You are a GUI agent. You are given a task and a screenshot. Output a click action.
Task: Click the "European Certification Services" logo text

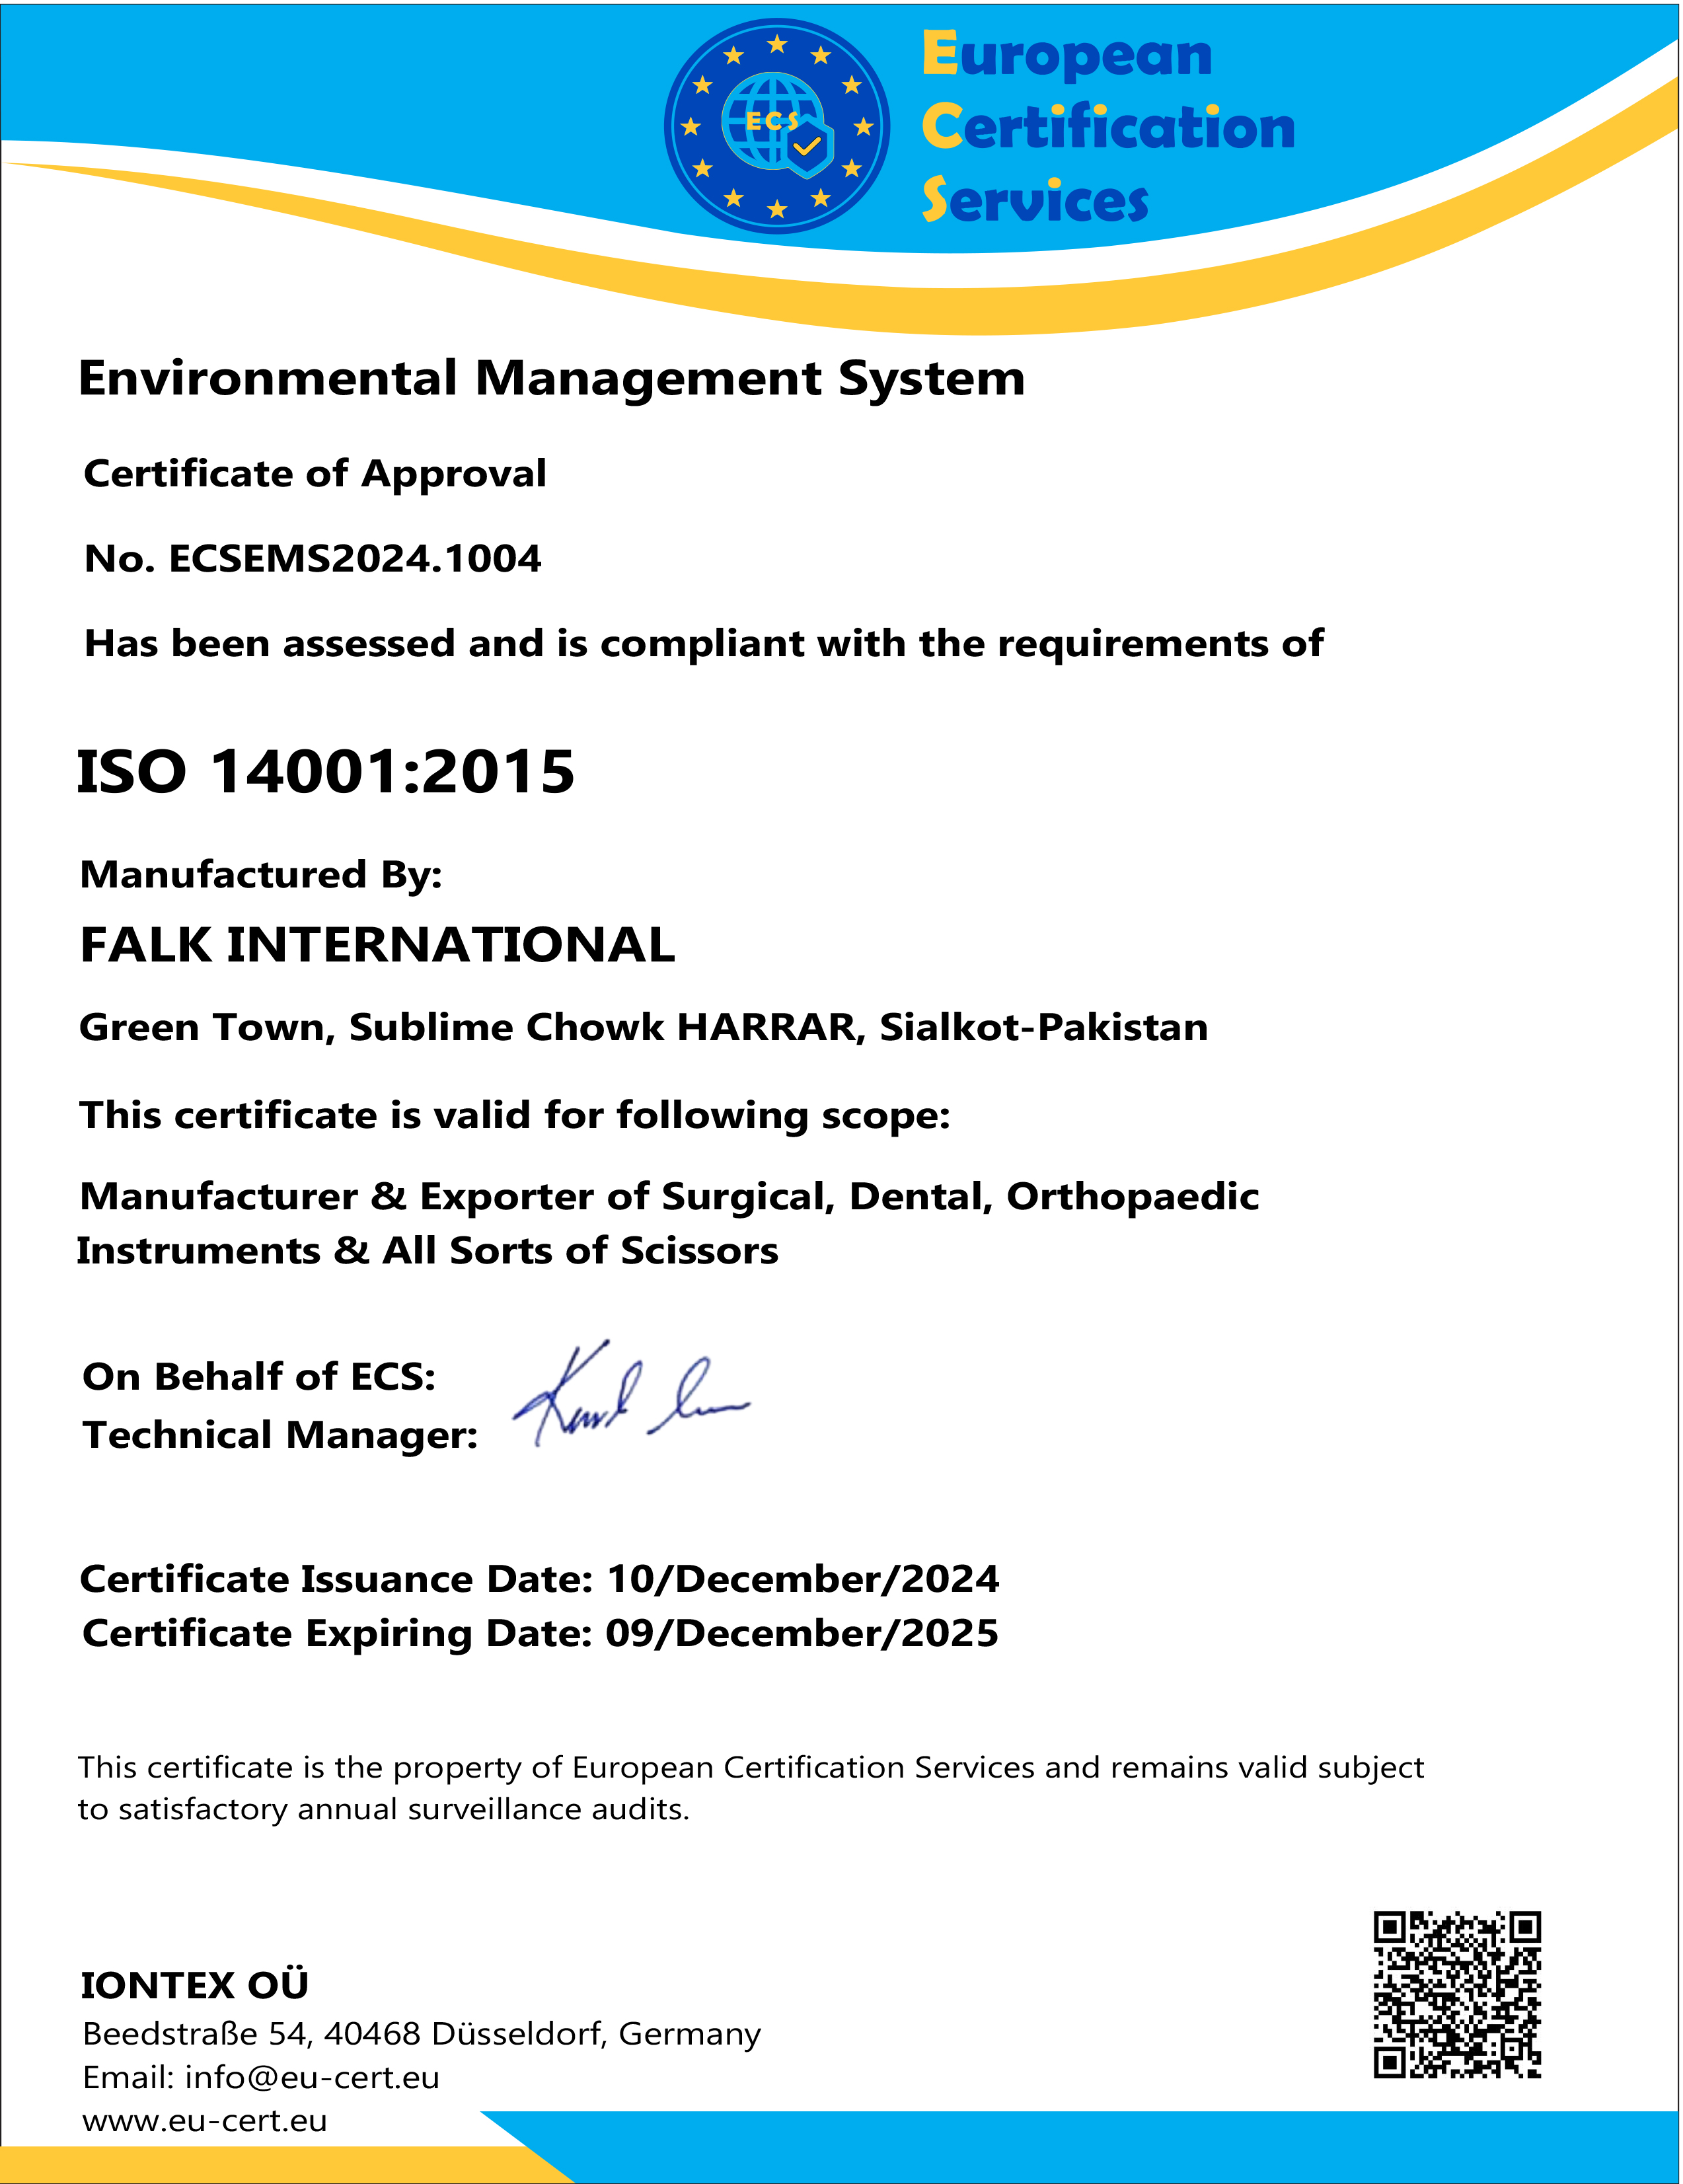(x=1108, y=126)
